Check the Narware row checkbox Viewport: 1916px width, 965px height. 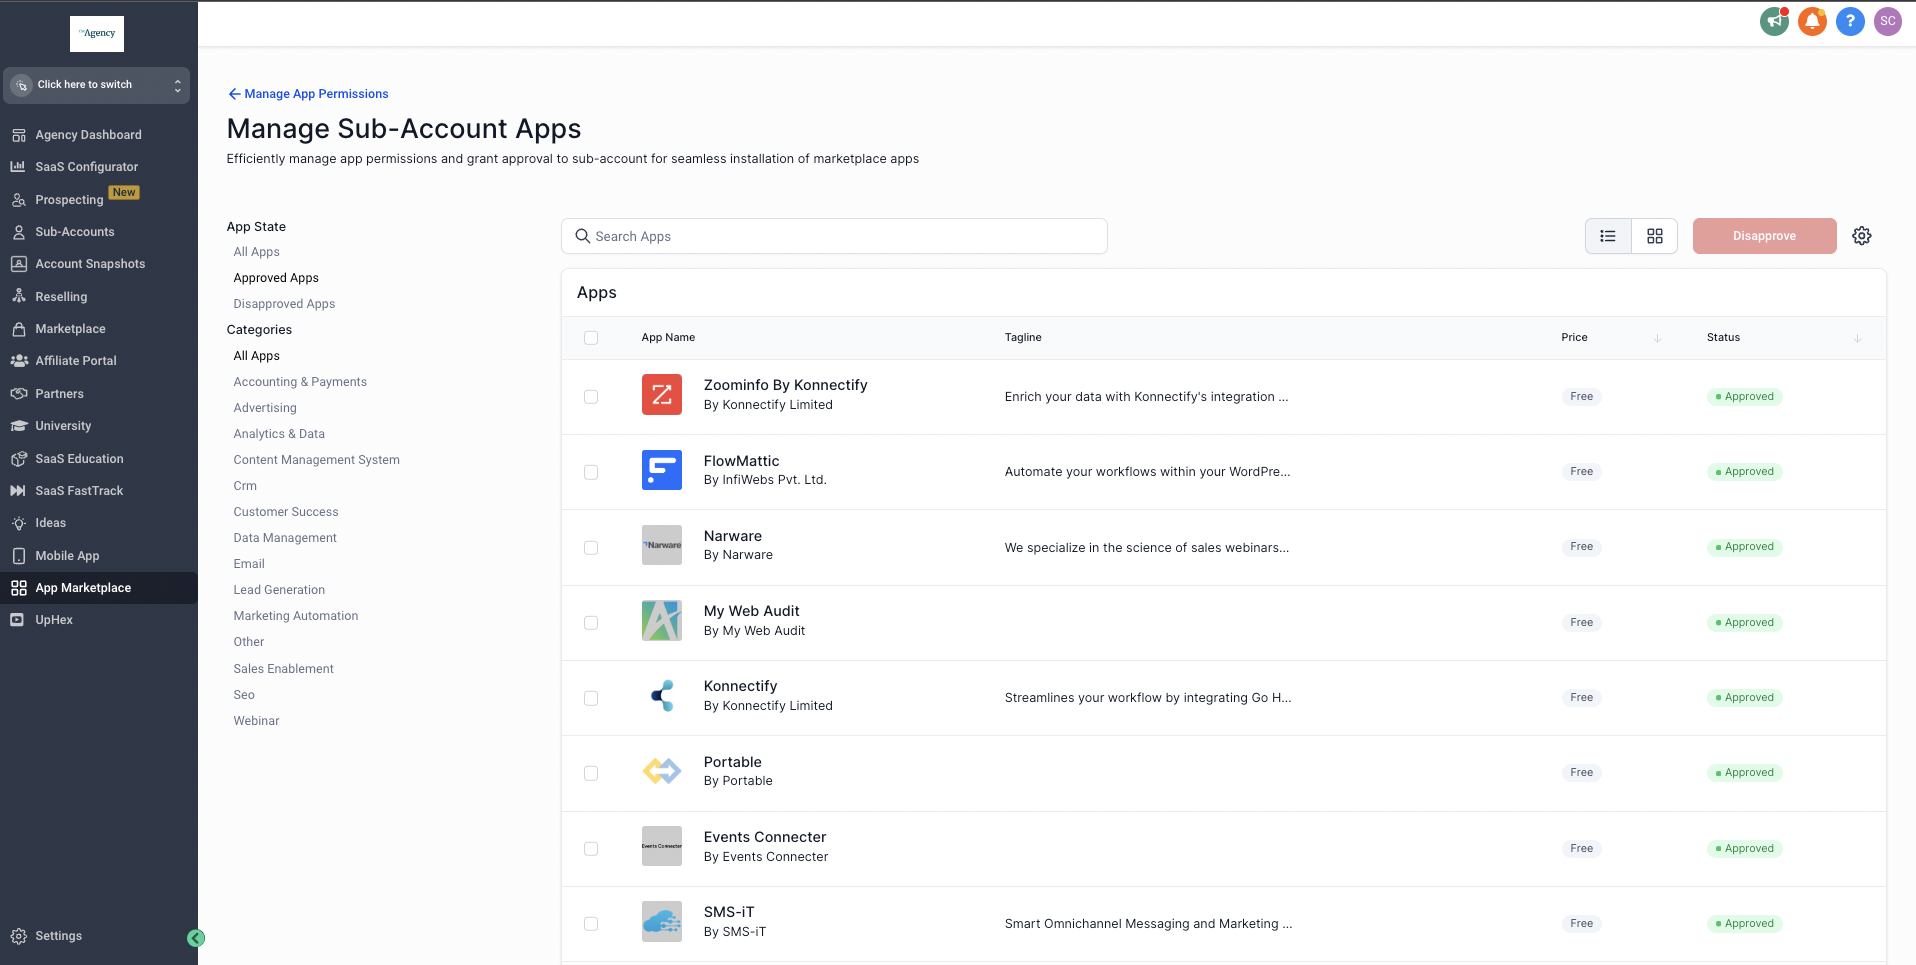click(x=591, y=548)
